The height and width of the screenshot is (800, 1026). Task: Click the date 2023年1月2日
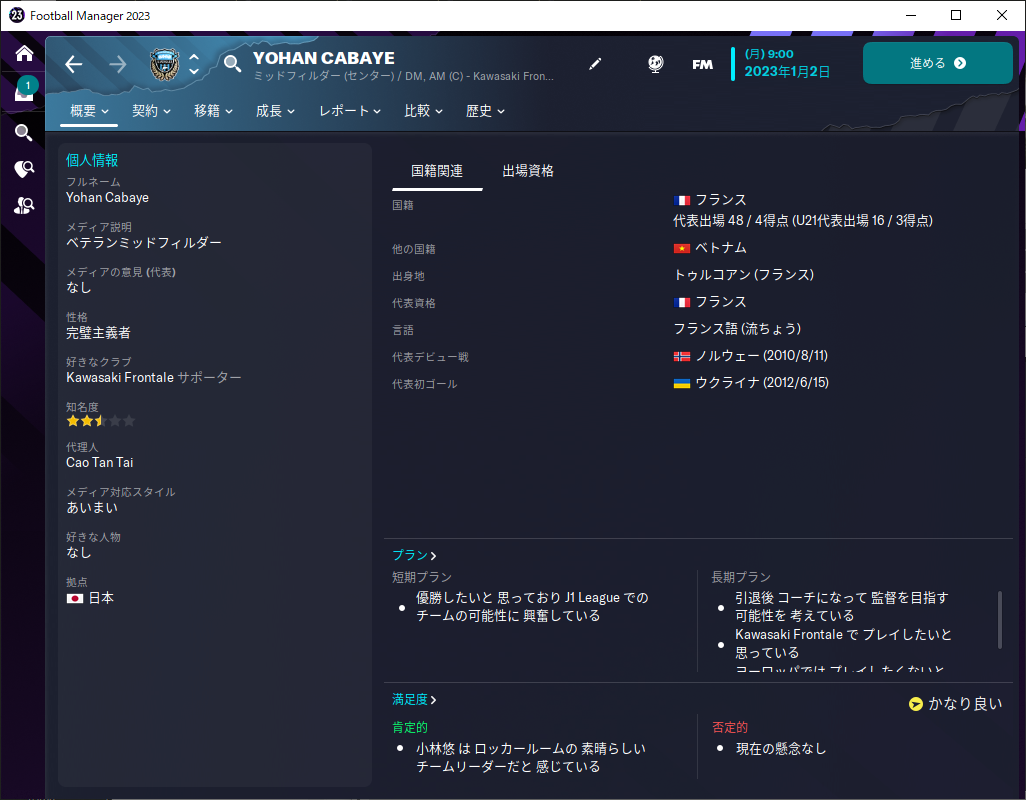point(787,71)
